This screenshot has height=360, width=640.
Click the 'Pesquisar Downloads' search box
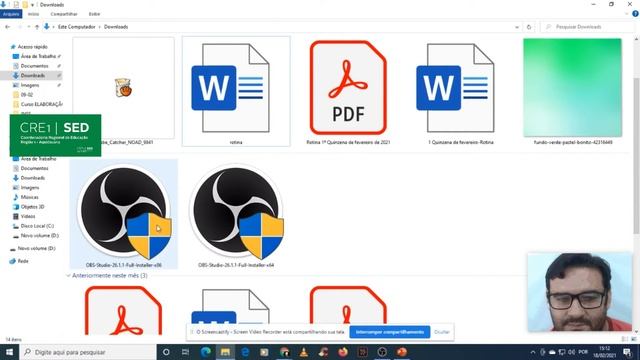pyautogui.click(x=587, y=27)
